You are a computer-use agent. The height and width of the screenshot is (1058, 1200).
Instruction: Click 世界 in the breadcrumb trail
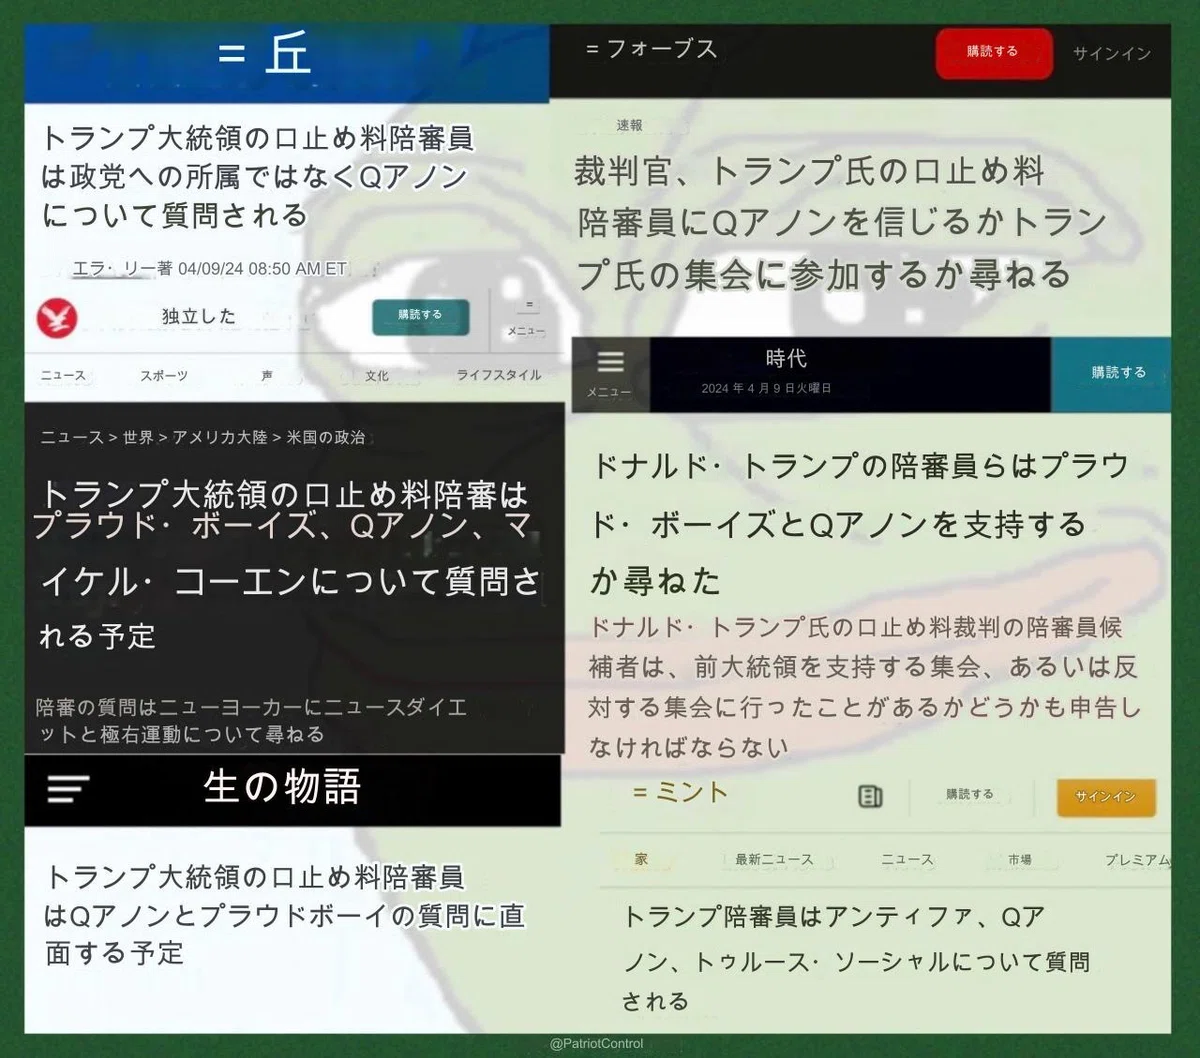pos(138,437)
